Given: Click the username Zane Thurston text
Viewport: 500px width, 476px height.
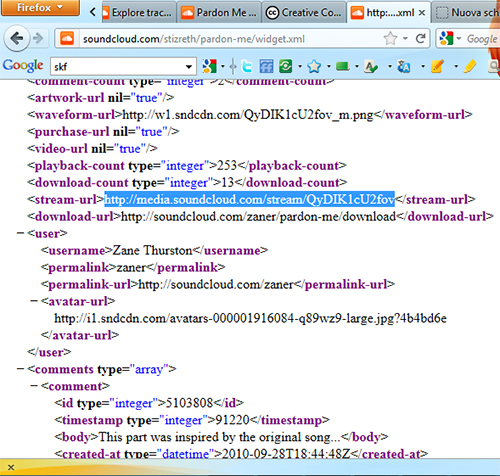Looking at the screenshot, I should pyautogui.click(x=152, y=250).
